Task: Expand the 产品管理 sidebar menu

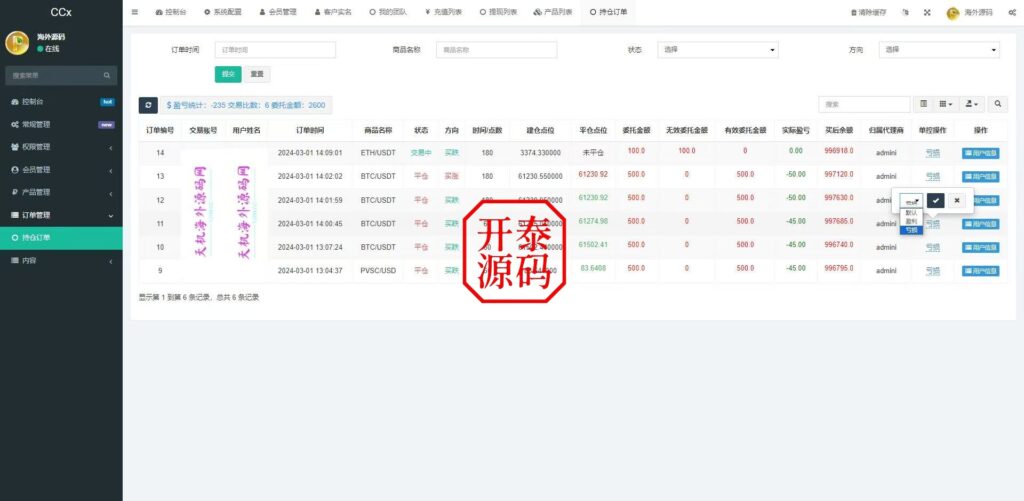Action: 61,193
